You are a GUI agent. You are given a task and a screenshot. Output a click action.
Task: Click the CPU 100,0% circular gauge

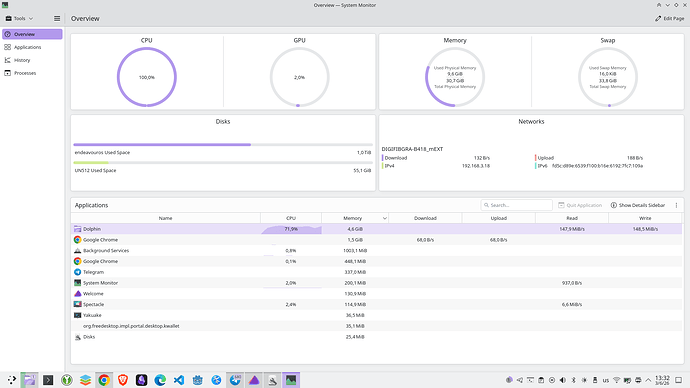pos(147,77)
